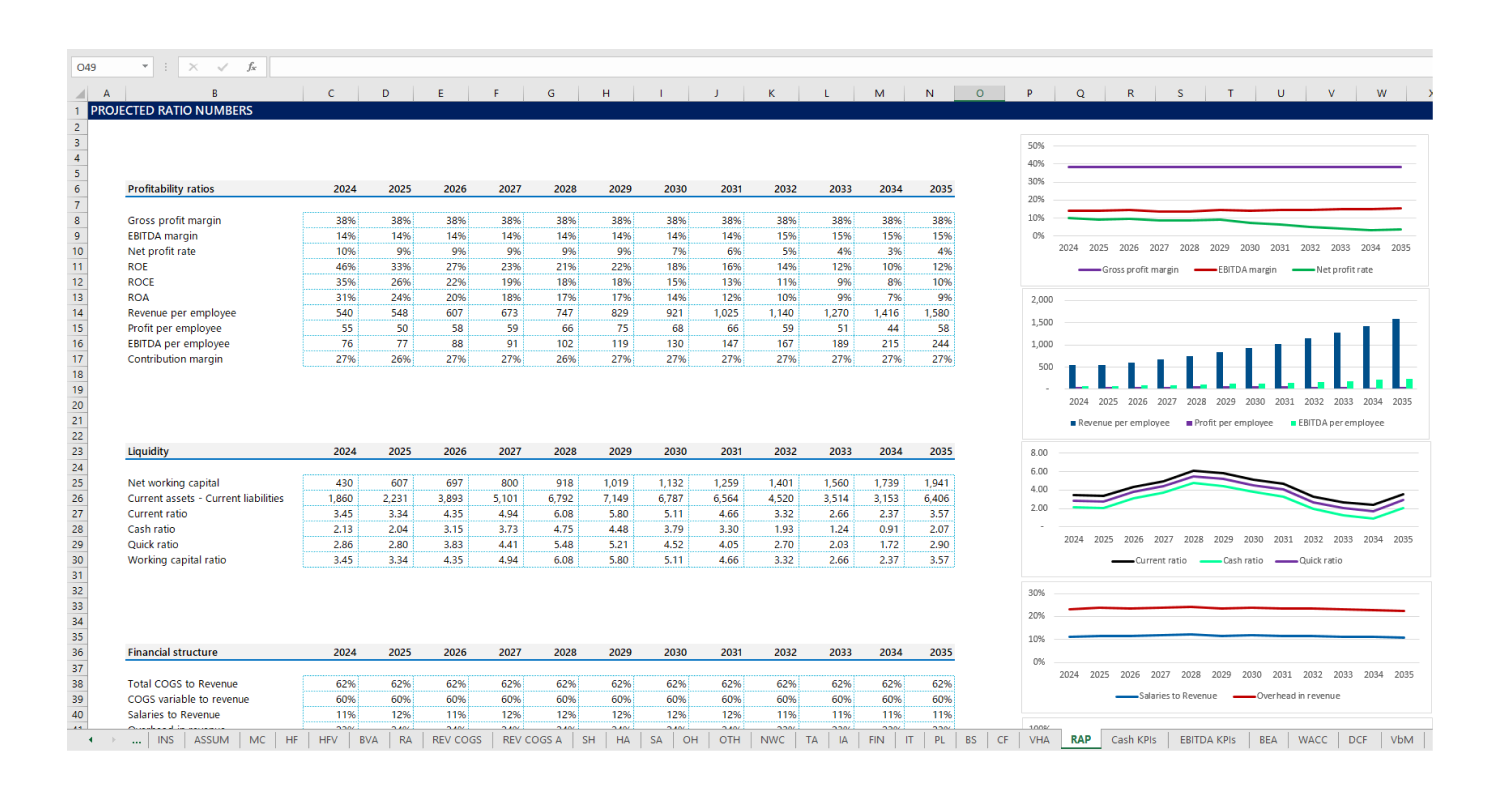This screenshot has height=800, width=1500.
Task: Select the column M header
Action: pos(879,92)
